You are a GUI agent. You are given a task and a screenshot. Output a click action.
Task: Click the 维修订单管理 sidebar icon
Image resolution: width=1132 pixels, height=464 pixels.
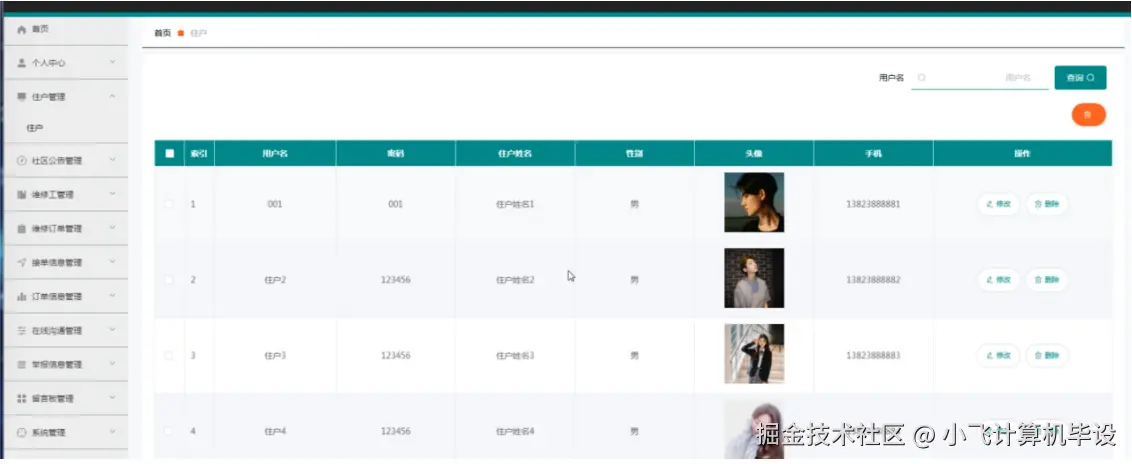tap(22, 229)
